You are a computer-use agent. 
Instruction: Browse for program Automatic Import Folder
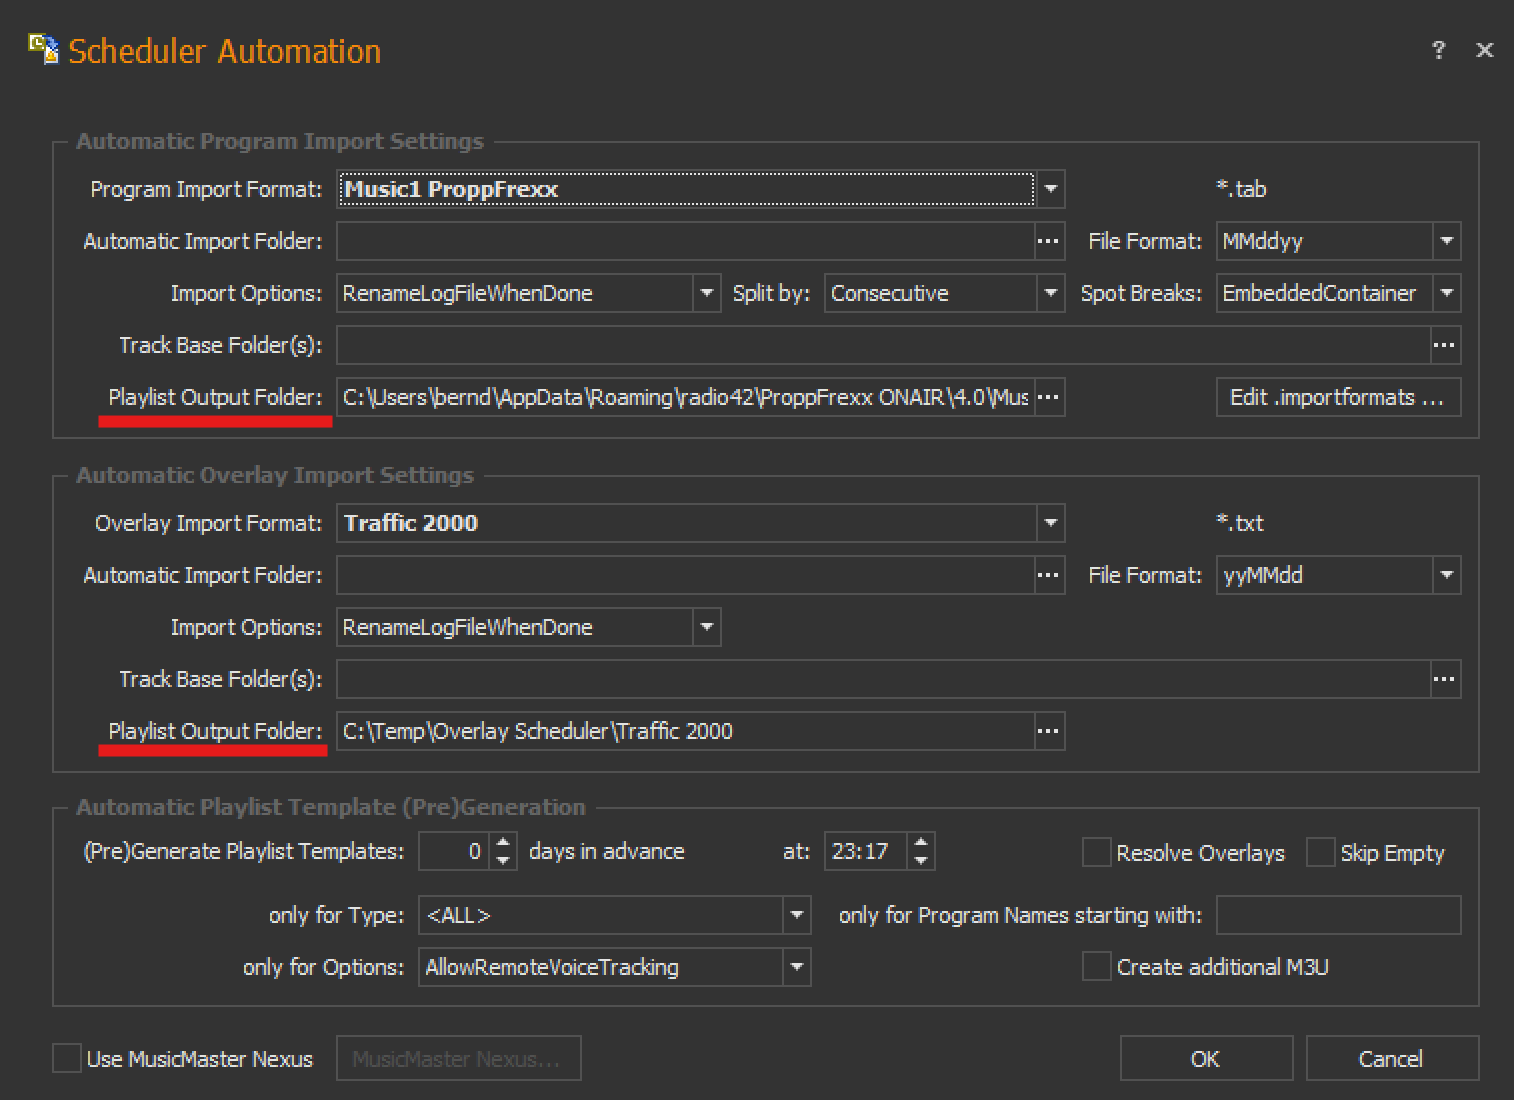tap(1048, 241)
